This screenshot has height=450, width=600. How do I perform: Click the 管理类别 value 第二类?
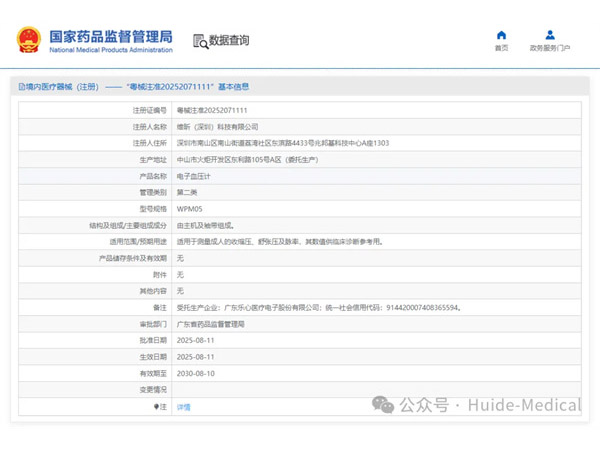(x=187, y=192)
